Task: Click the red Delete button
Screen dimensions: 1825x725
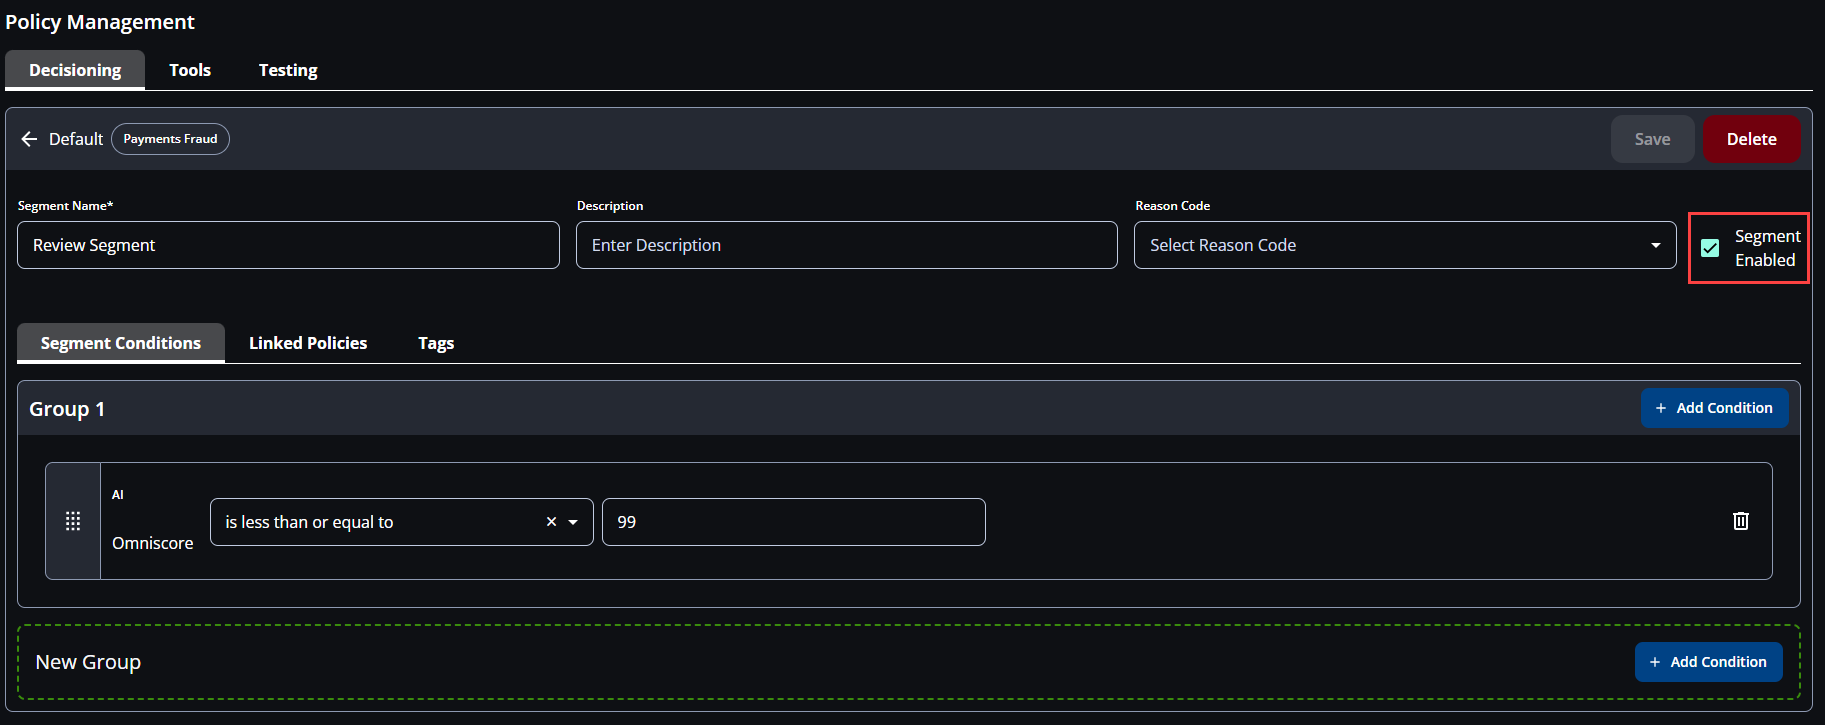Action: pos(1752,139)
